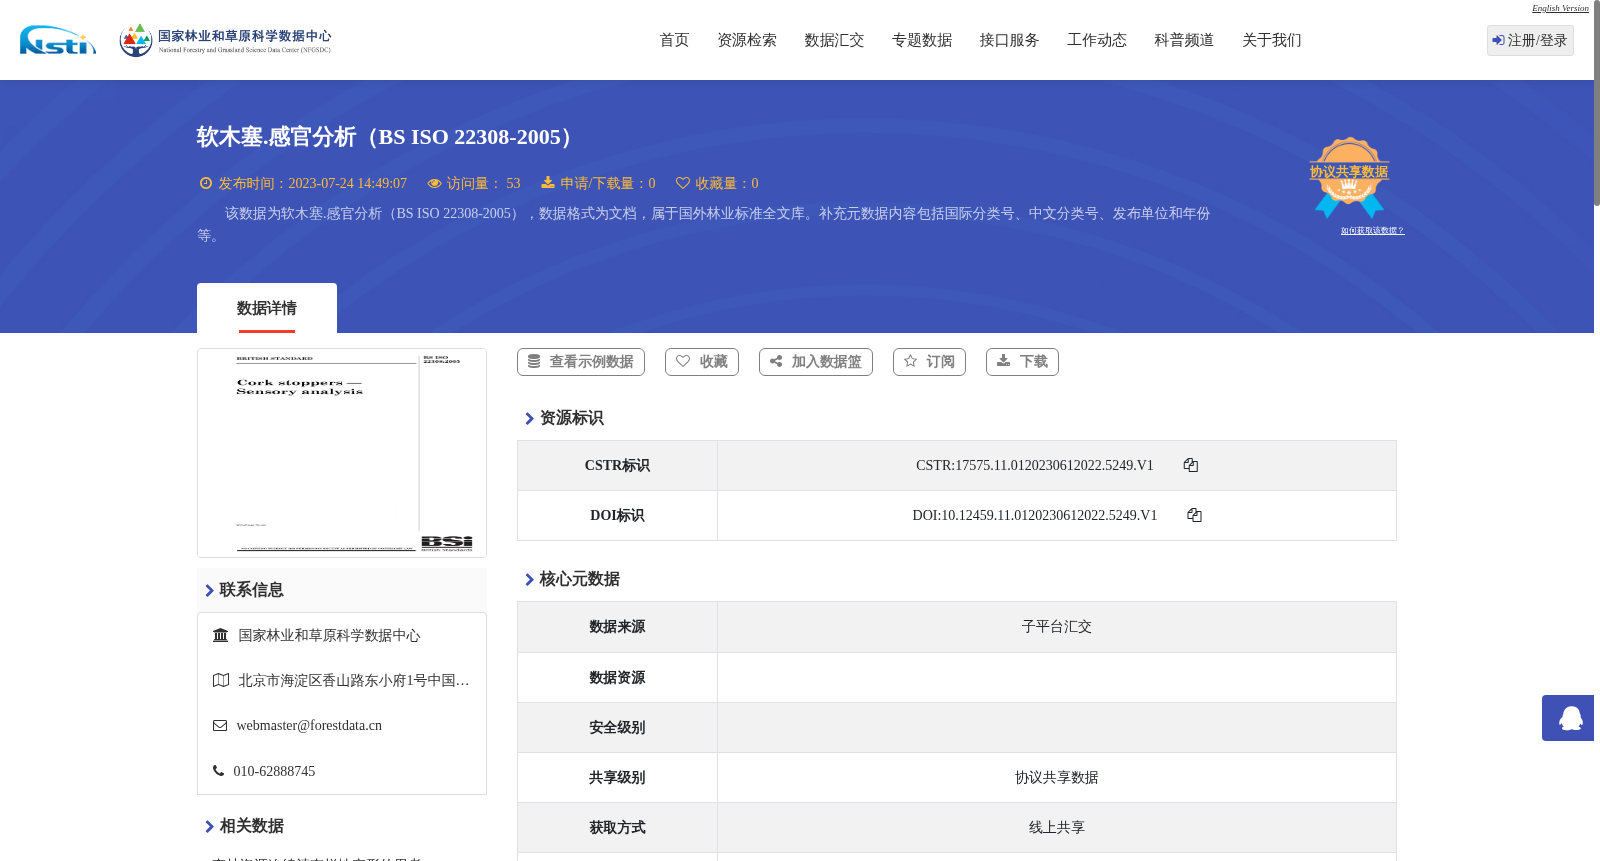Expand the 相关数据 section
Viewport: 1600px width, 861px height.
click(x=244, y=826)
